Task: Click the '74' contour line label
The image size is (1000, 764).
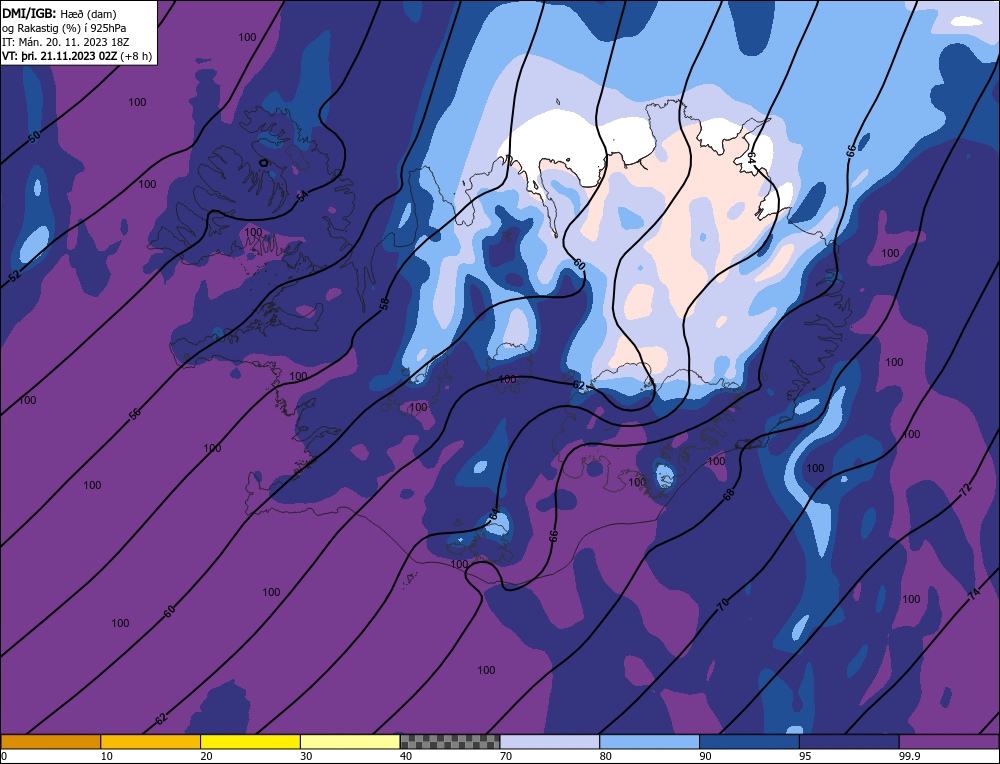Action: (974, 595)
